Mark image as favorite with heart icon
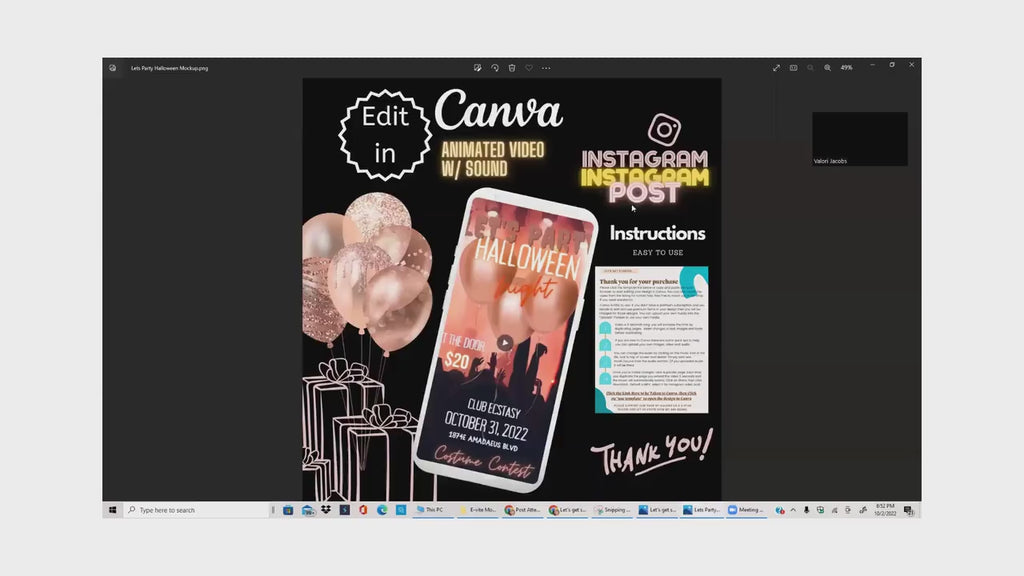Image resolution: width=1024 pixels, height=576 pixels. coord(529,68)
